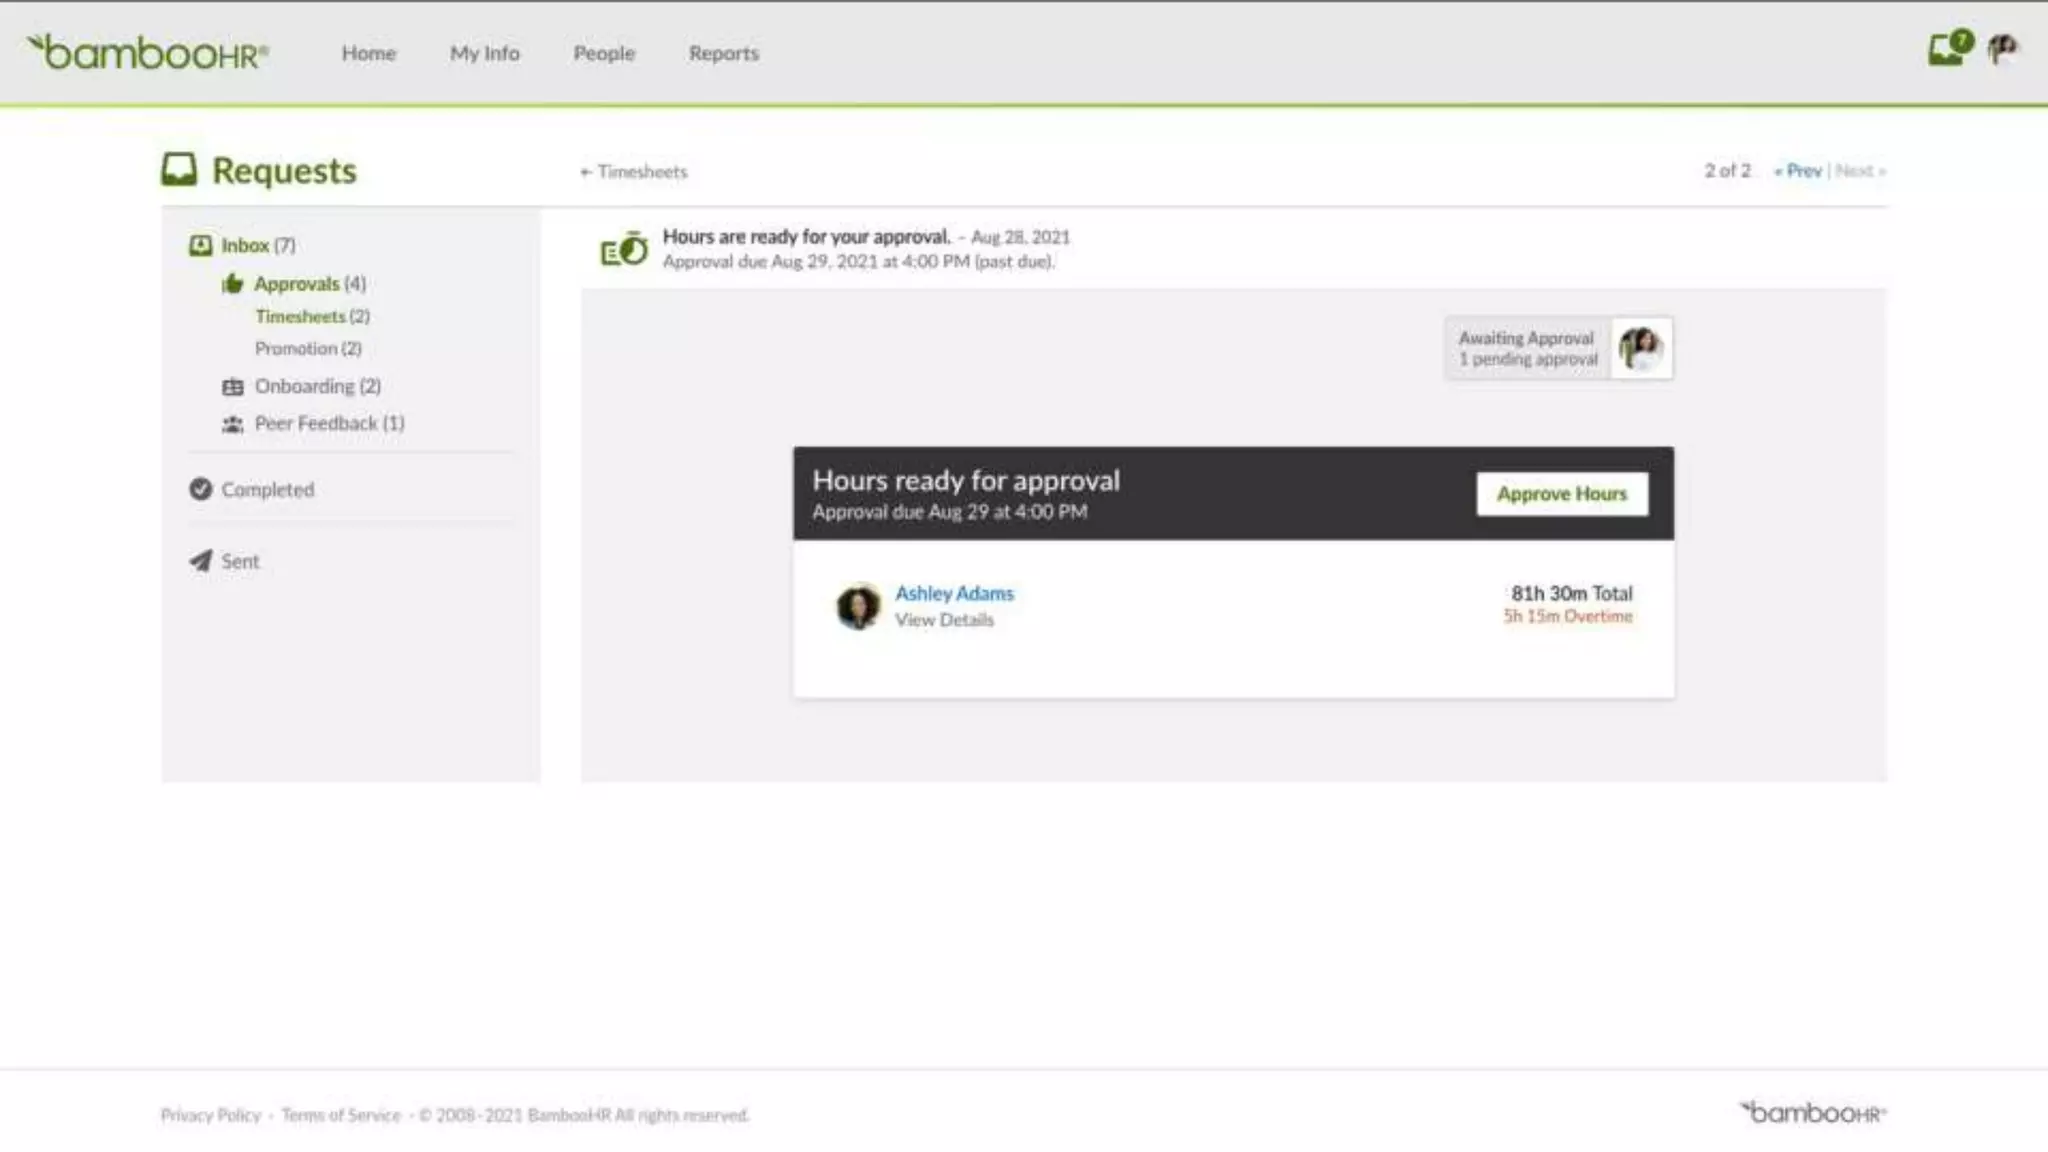This screenshot has height=1152, width=2048.
Task: Open Ashley Adams profile link
Action: (x=954, y=593)
